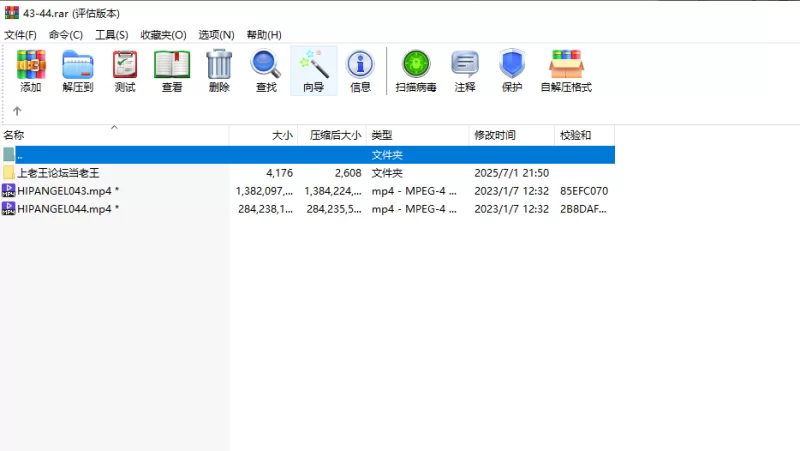The image size is (800, 451).
Task: Click the 查看 (View) book icon
Action: click(172, 65)
